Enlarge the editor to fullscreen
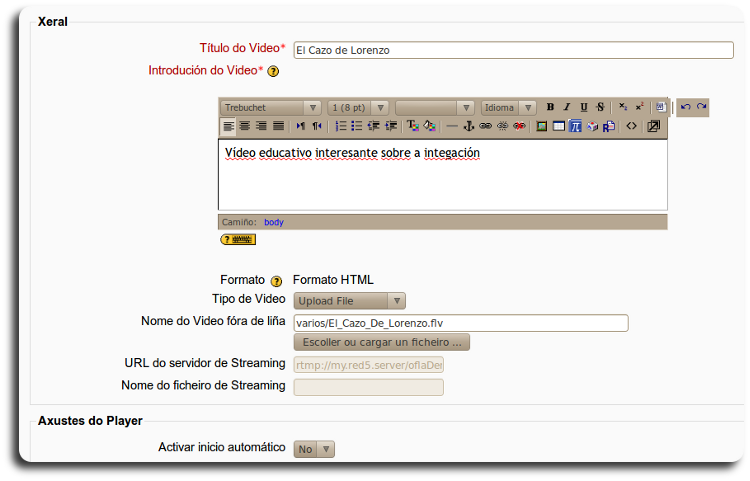Viewport: 750px width, 481px height. pos(653,126)
